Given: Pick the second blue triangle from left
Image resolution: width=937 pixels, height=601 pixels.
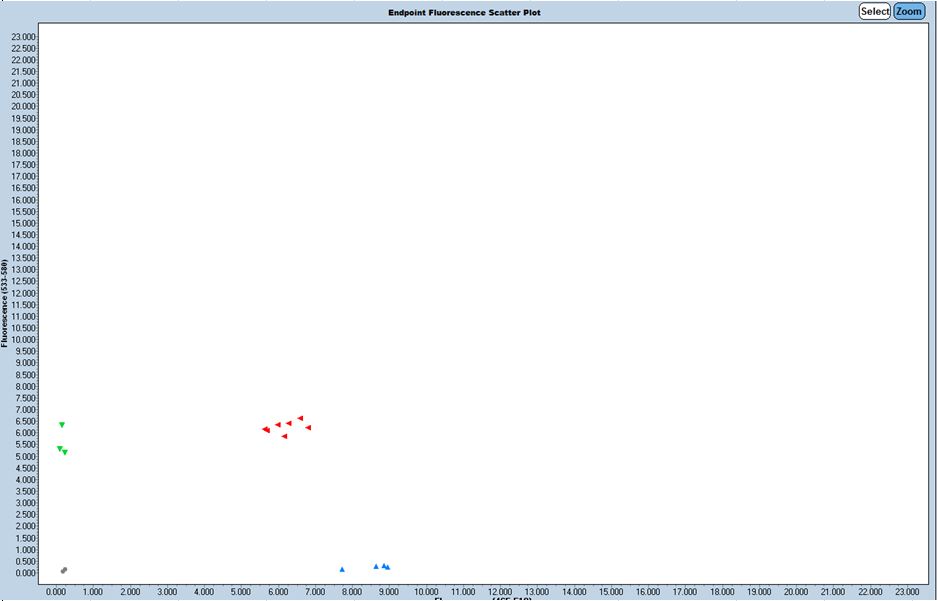Looking at the screenshot, I should (x=376, y=566).
